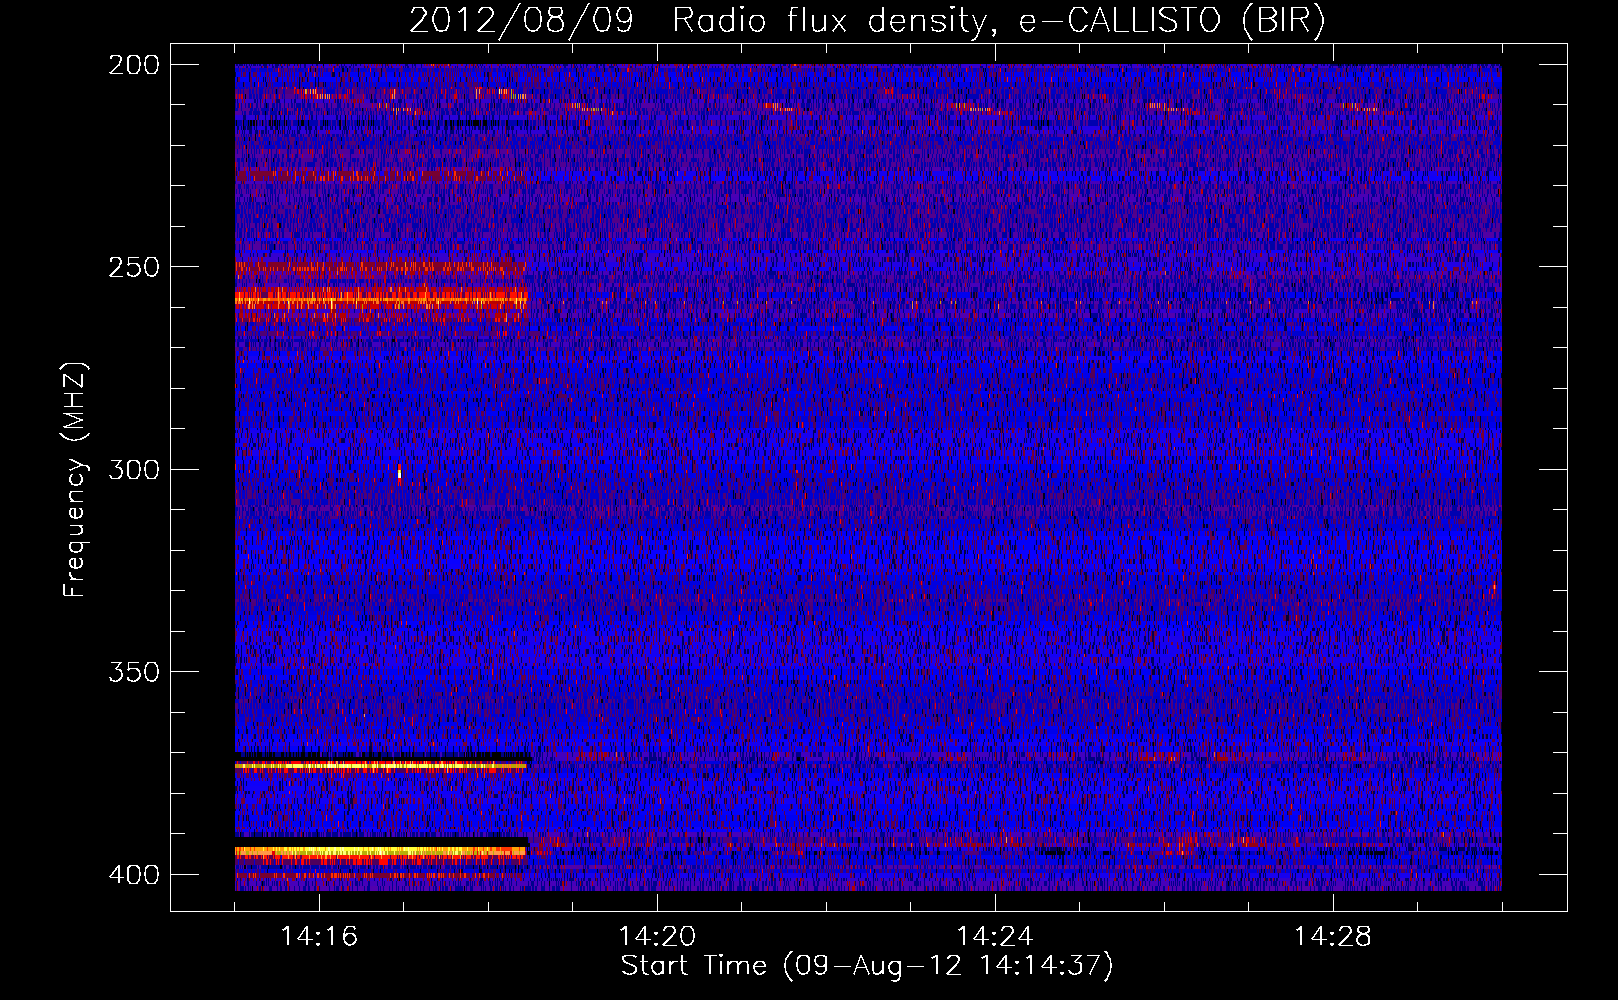
Task: Click the 14:16 time tick label
Action: 319,937
